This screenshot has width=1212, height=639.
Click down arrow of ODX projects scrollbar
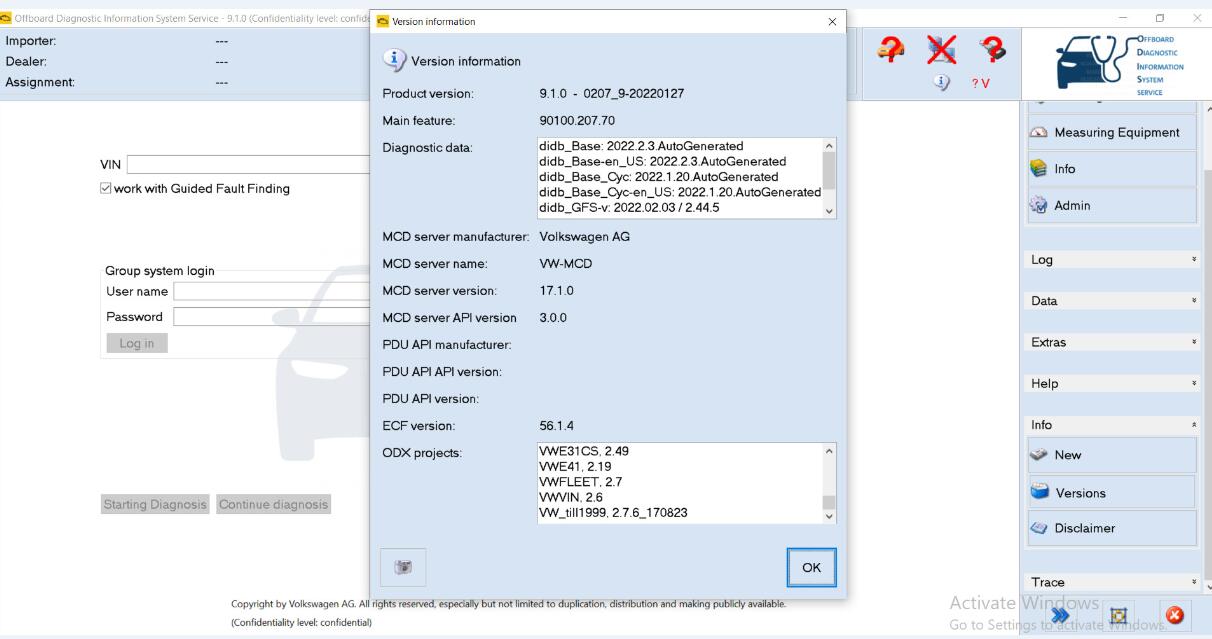(x=828, y=516)
